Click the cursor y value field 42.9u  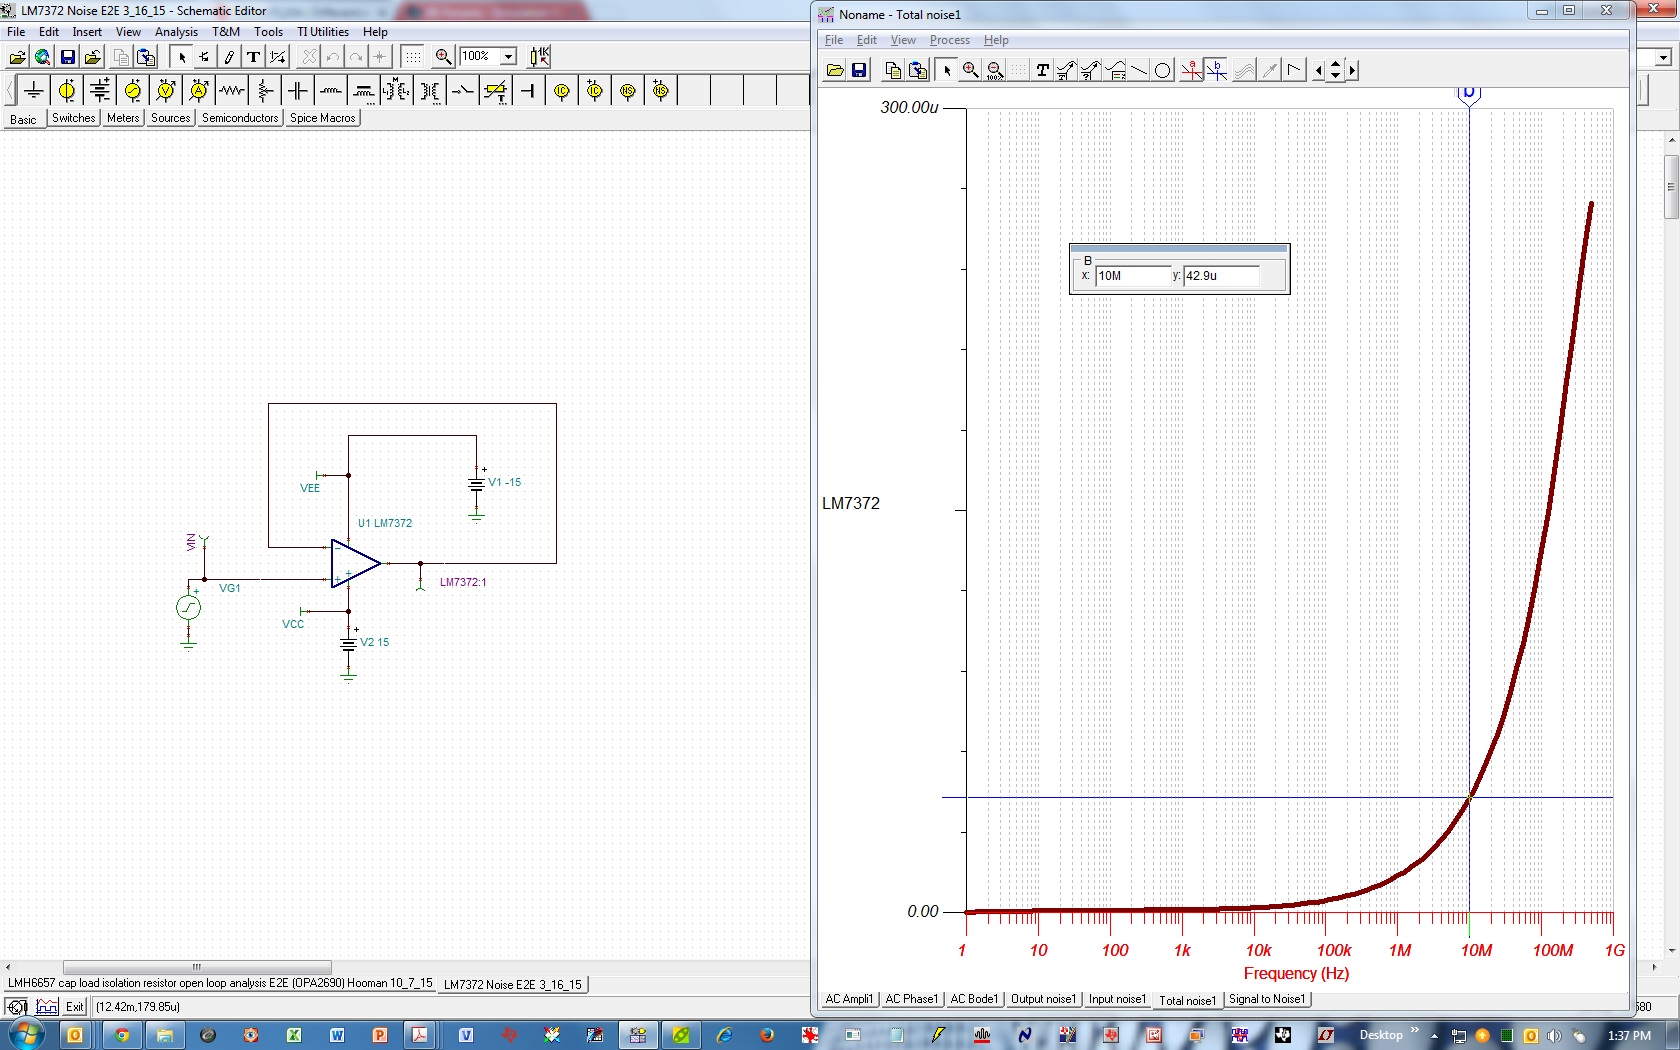pos(1221,276)
